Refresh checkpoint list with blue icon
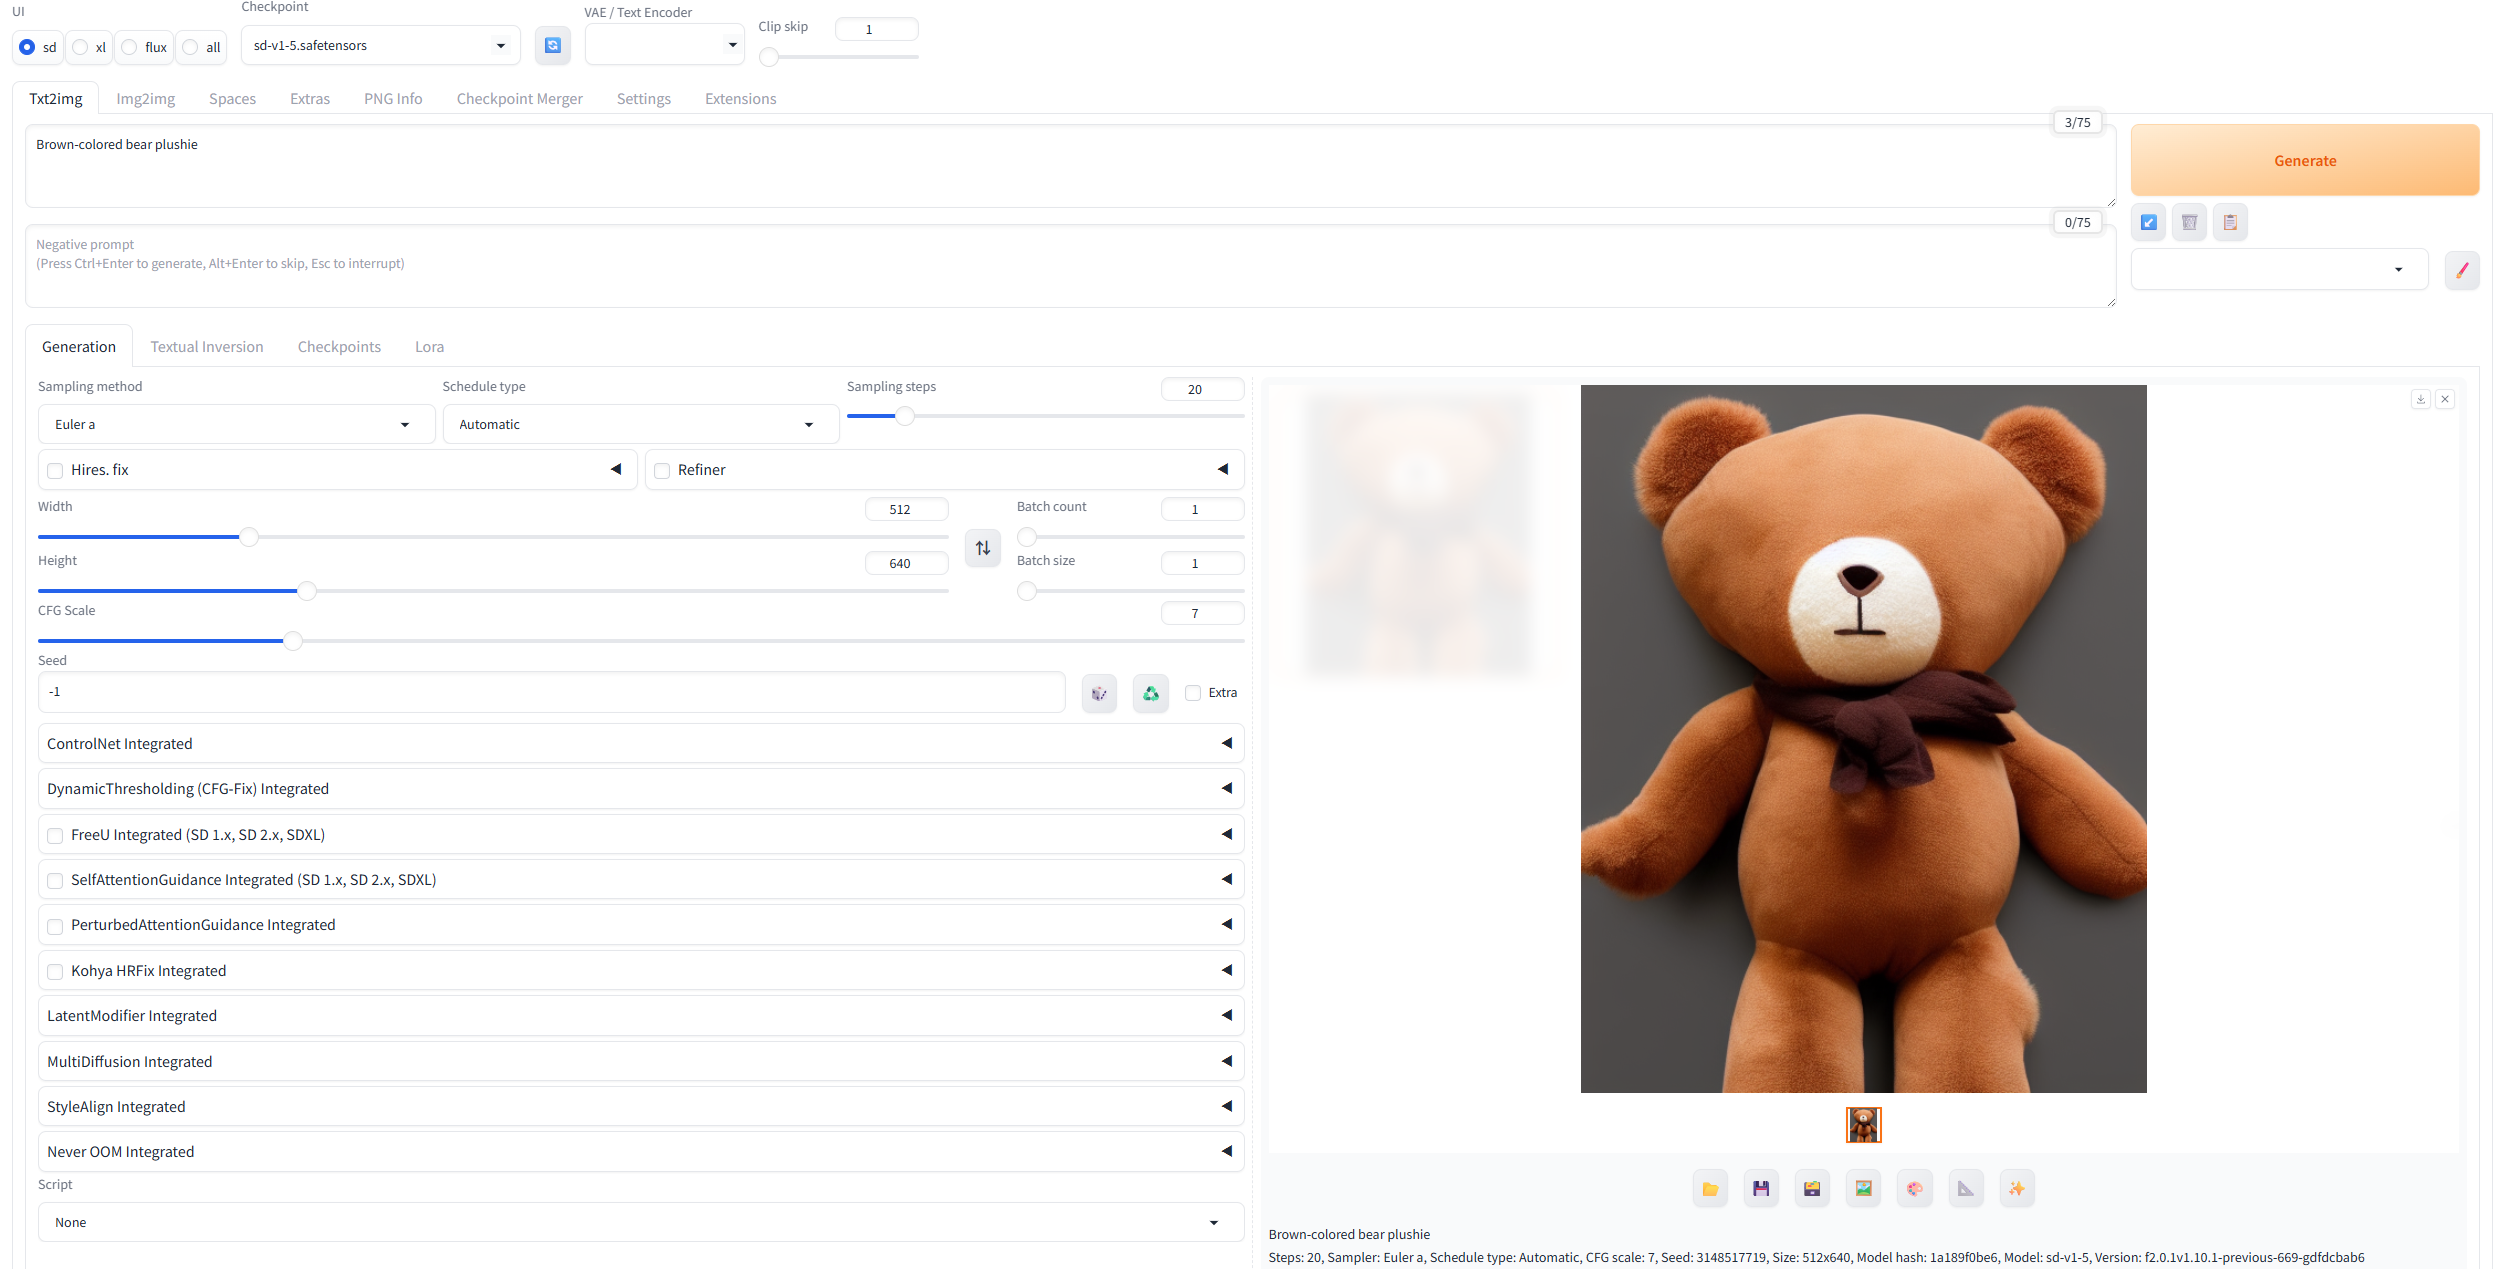The image size is (2501, 1269). coord(552,45)
